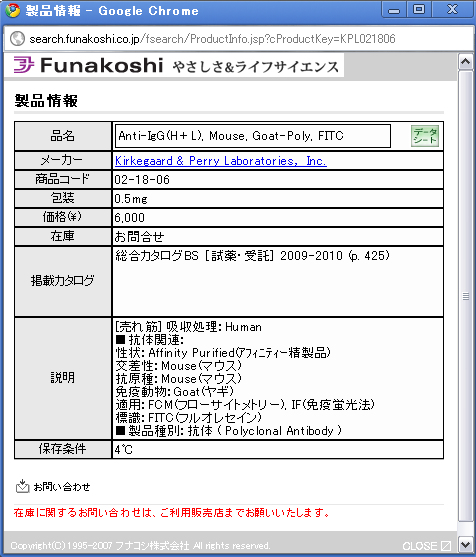Click description line 抗原種: Mouse(マウス)
This screenshot has height=557, width=476.
coord(179,379)
